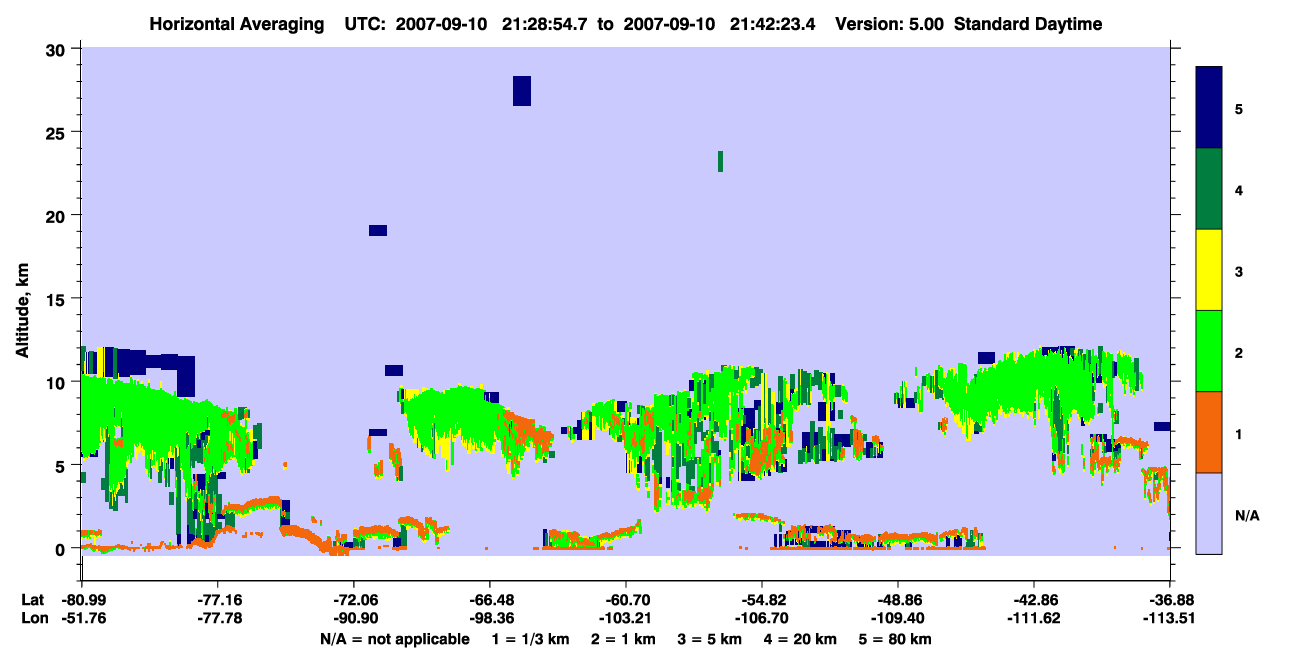Click "Version: 5.00" in the title
This screenshot has width=1300, height=667.
pyautogui.click(x=890, y=24)
